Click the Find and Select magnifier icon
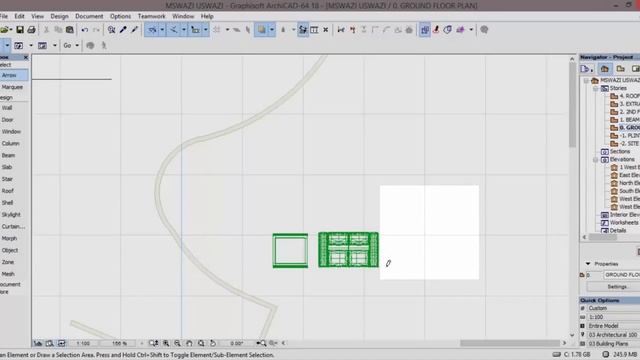Screen dimensions: 640x360 tap(111, 30)
